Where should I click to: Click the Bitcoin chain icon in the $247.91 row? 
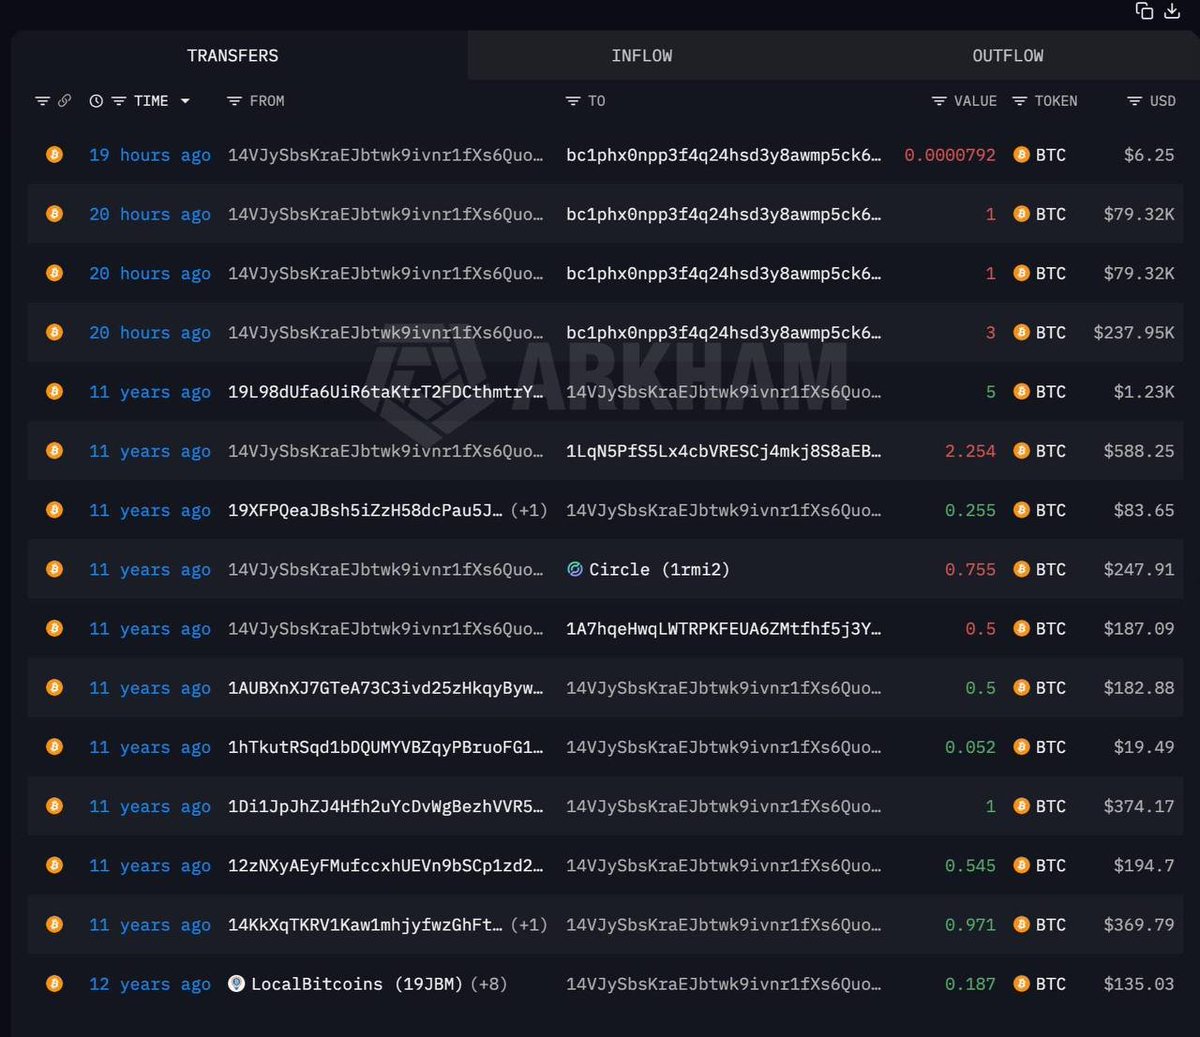(x=54, y=569)
